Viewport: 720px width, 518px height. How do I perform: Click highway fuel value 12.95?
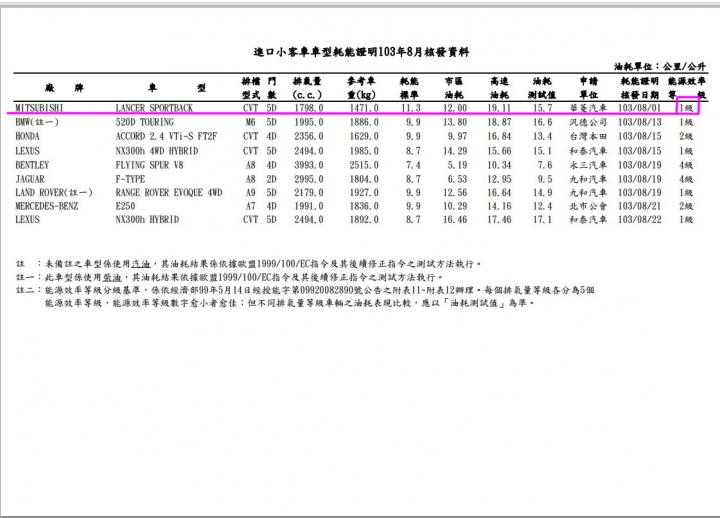pyautogui.click(x=499, y=179)
